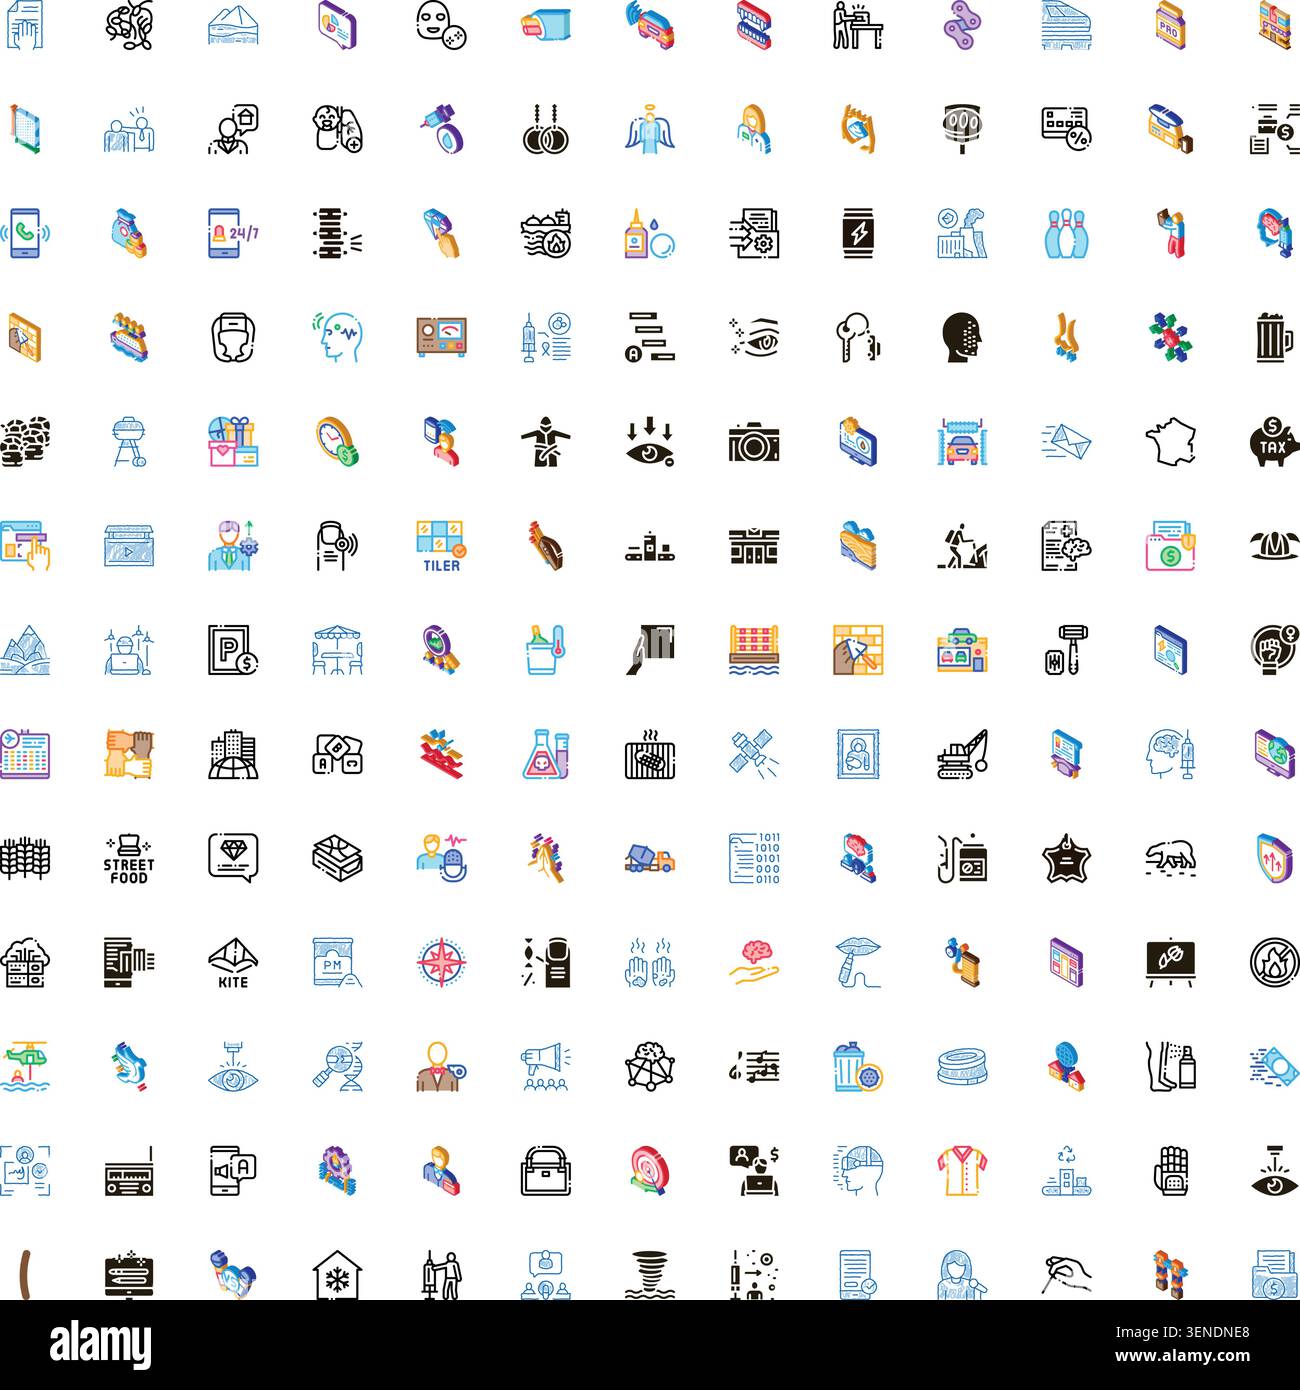Choose the brain over open hand icon
1300x1390 pixels.
click(754, 962)
